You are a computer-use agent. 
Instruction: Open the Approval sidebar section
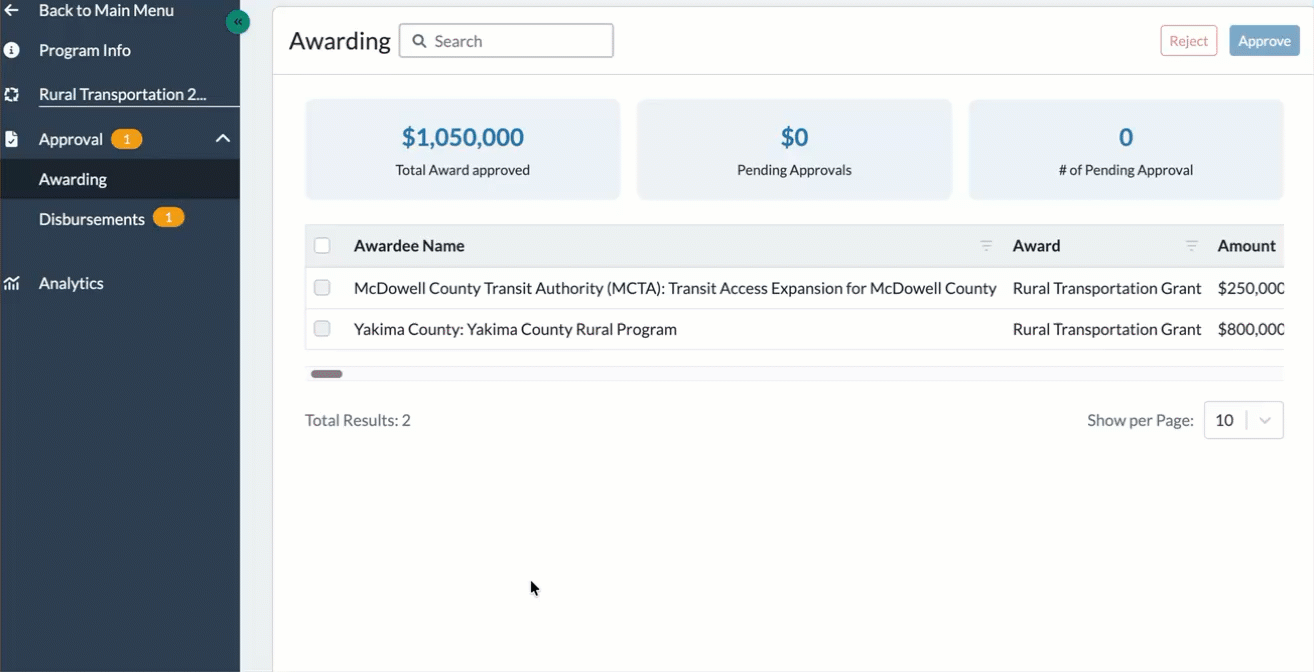coord(71,139)
